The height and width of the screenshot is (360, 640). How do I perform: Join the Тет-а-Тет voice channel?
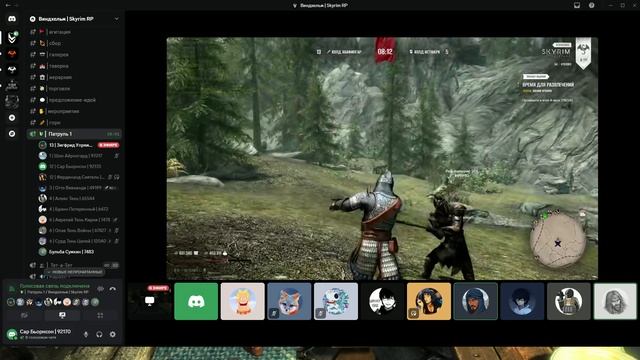[75, 265]
